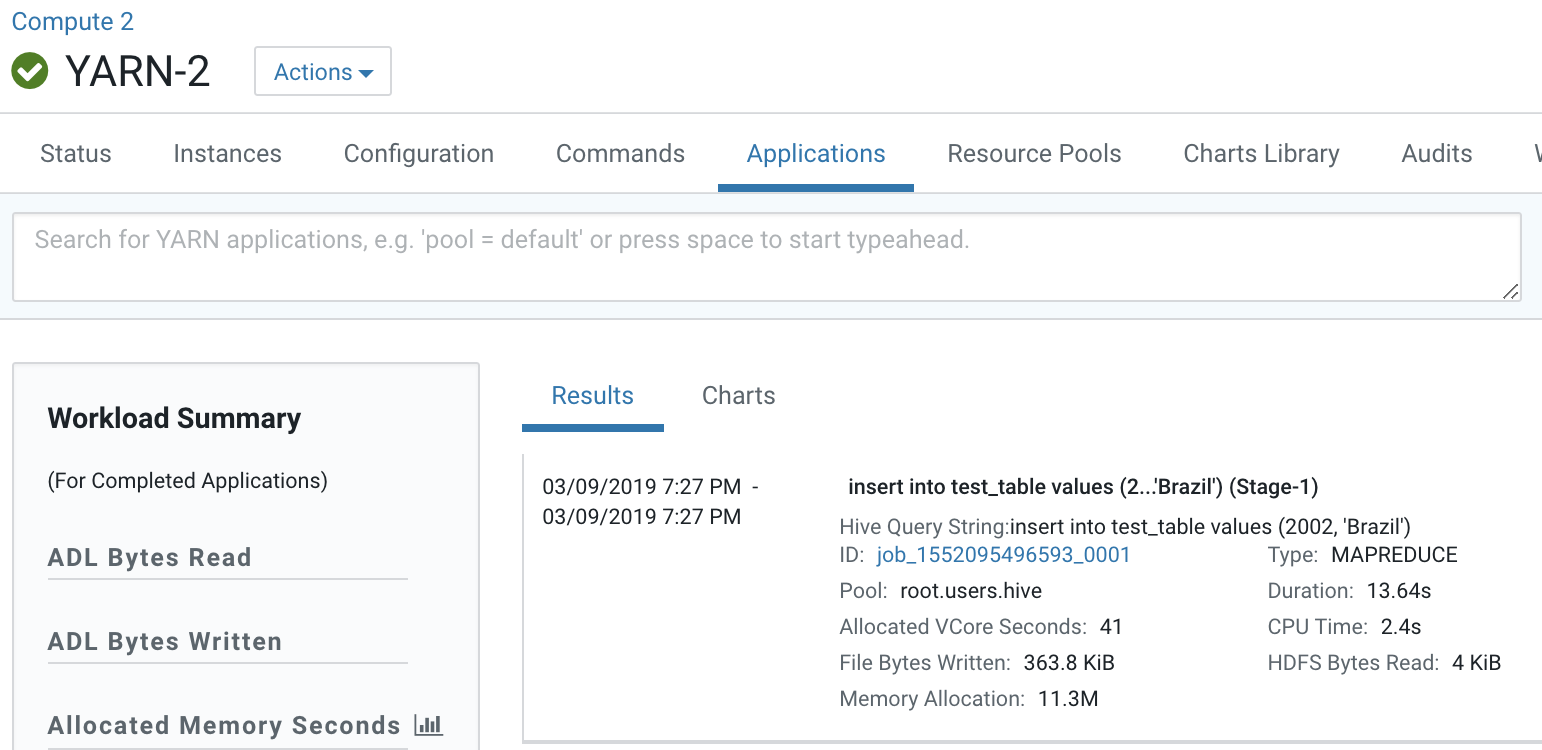The width and height of the screenshot is (1542, 750).
Task: Select the Allocated Memory Seconds heading
Action: [224, 726]
